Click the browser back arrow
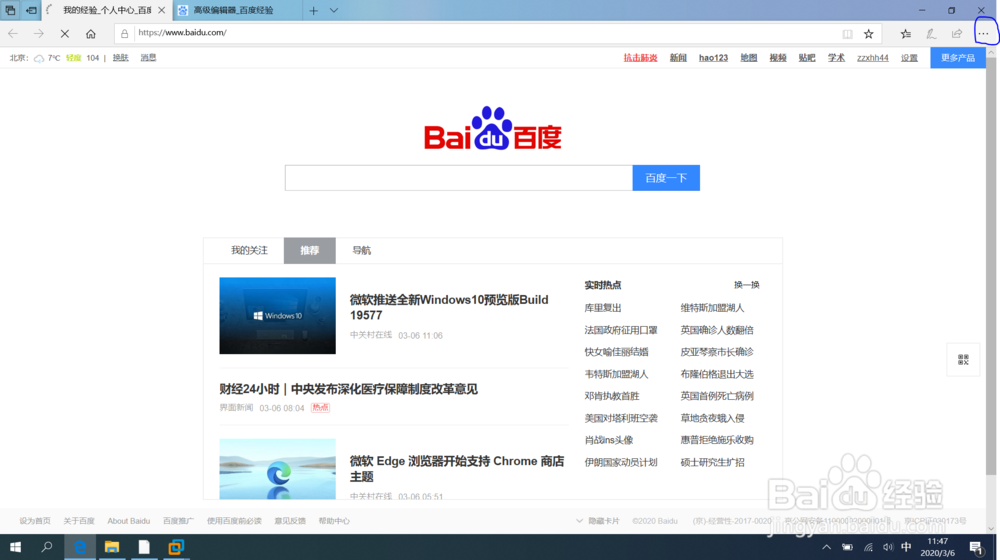 click(x=13, y=33)
